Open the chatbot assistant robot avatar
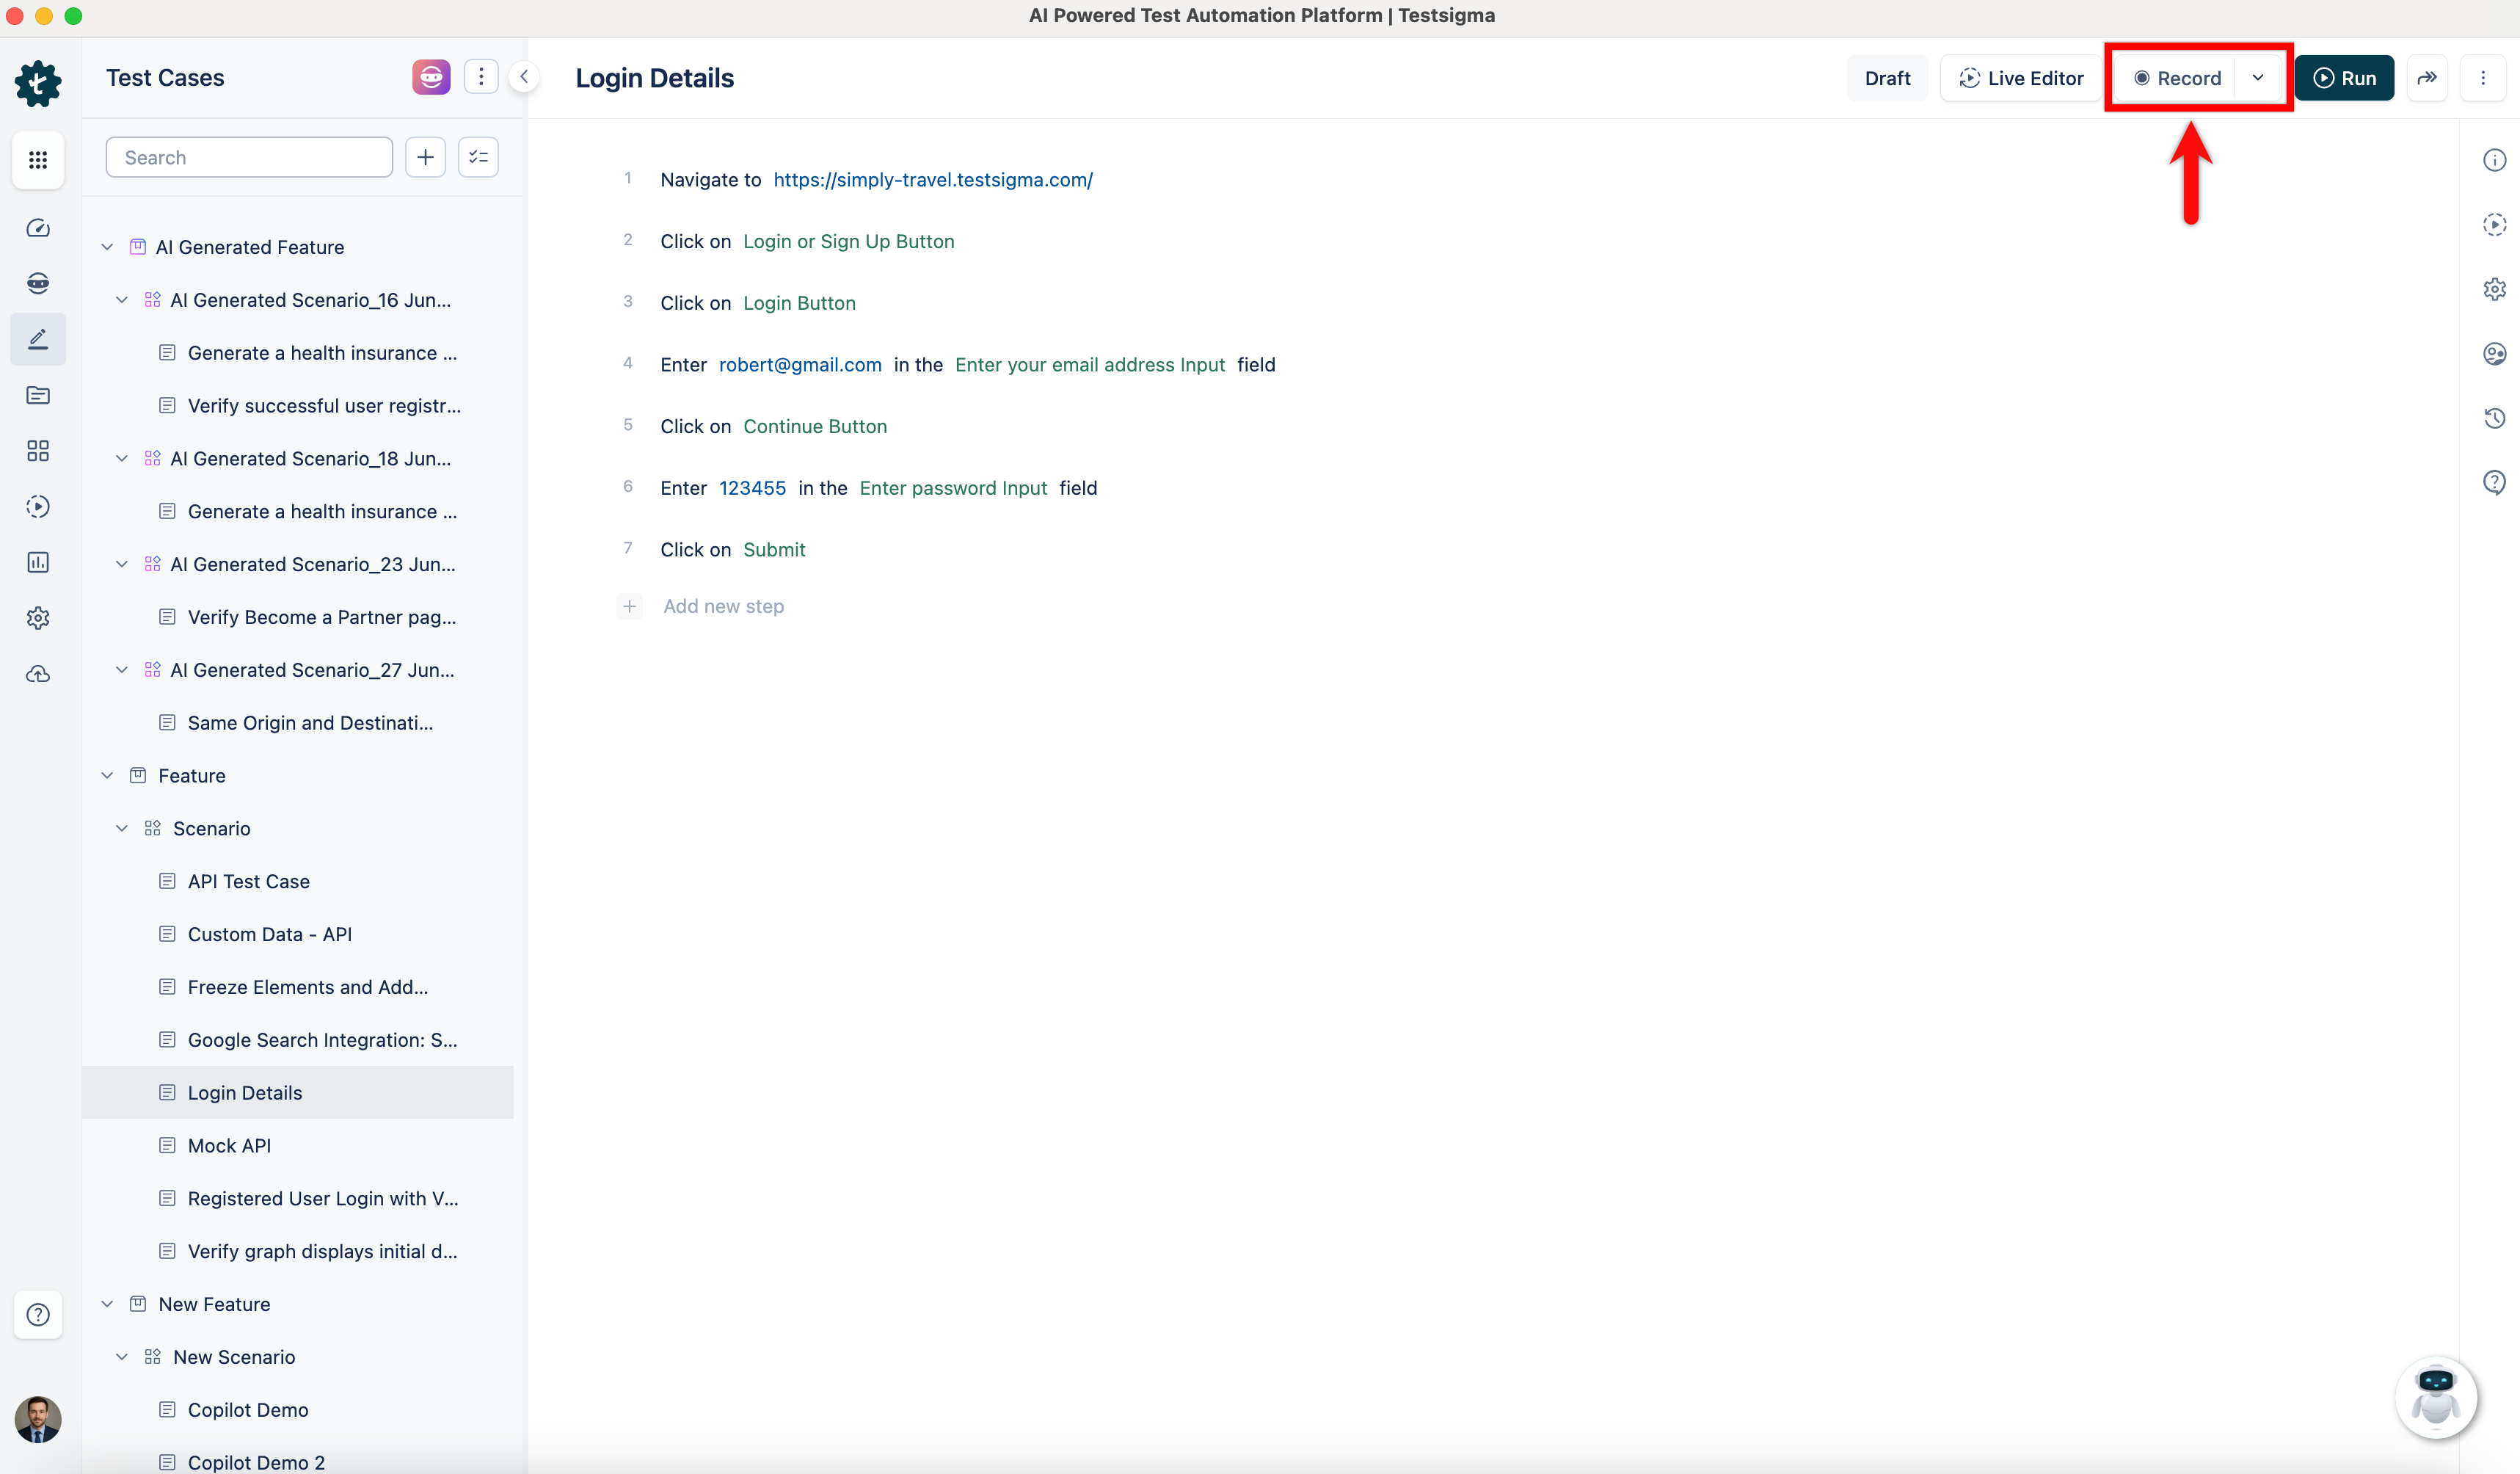The width and height of the screenshot is (2520, 1474). point(2435,1396)
